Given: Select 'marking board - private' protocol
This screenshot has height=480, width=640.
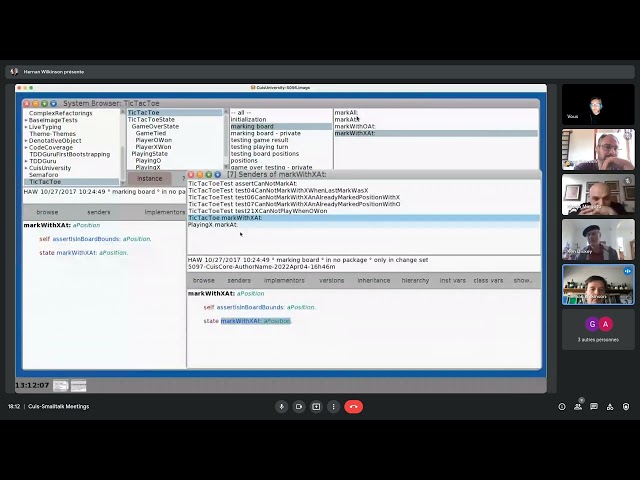Looking at the screenshot, I should pos(265,133).
